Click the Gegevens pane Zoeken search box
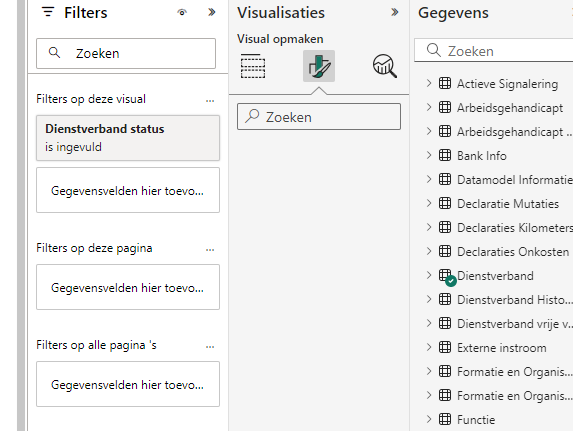The image size is (573, 431). click(x=494, y=51)
